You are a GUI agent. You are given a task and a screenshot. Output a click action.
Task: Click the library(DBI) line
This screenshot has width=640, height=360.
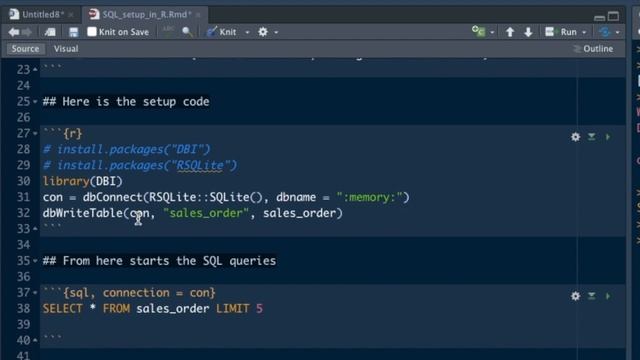coord(82,181)
